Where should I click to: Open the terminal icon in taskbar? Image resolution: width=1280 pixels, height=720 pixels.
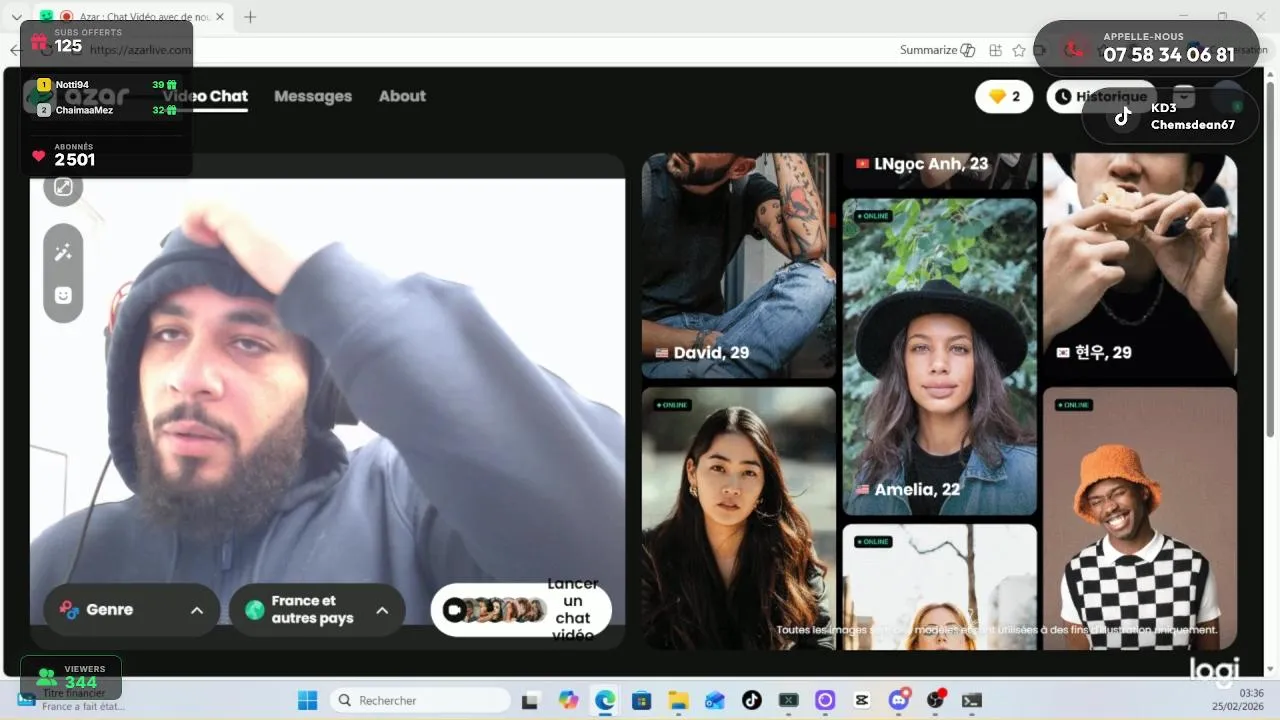tap(972, 700)
